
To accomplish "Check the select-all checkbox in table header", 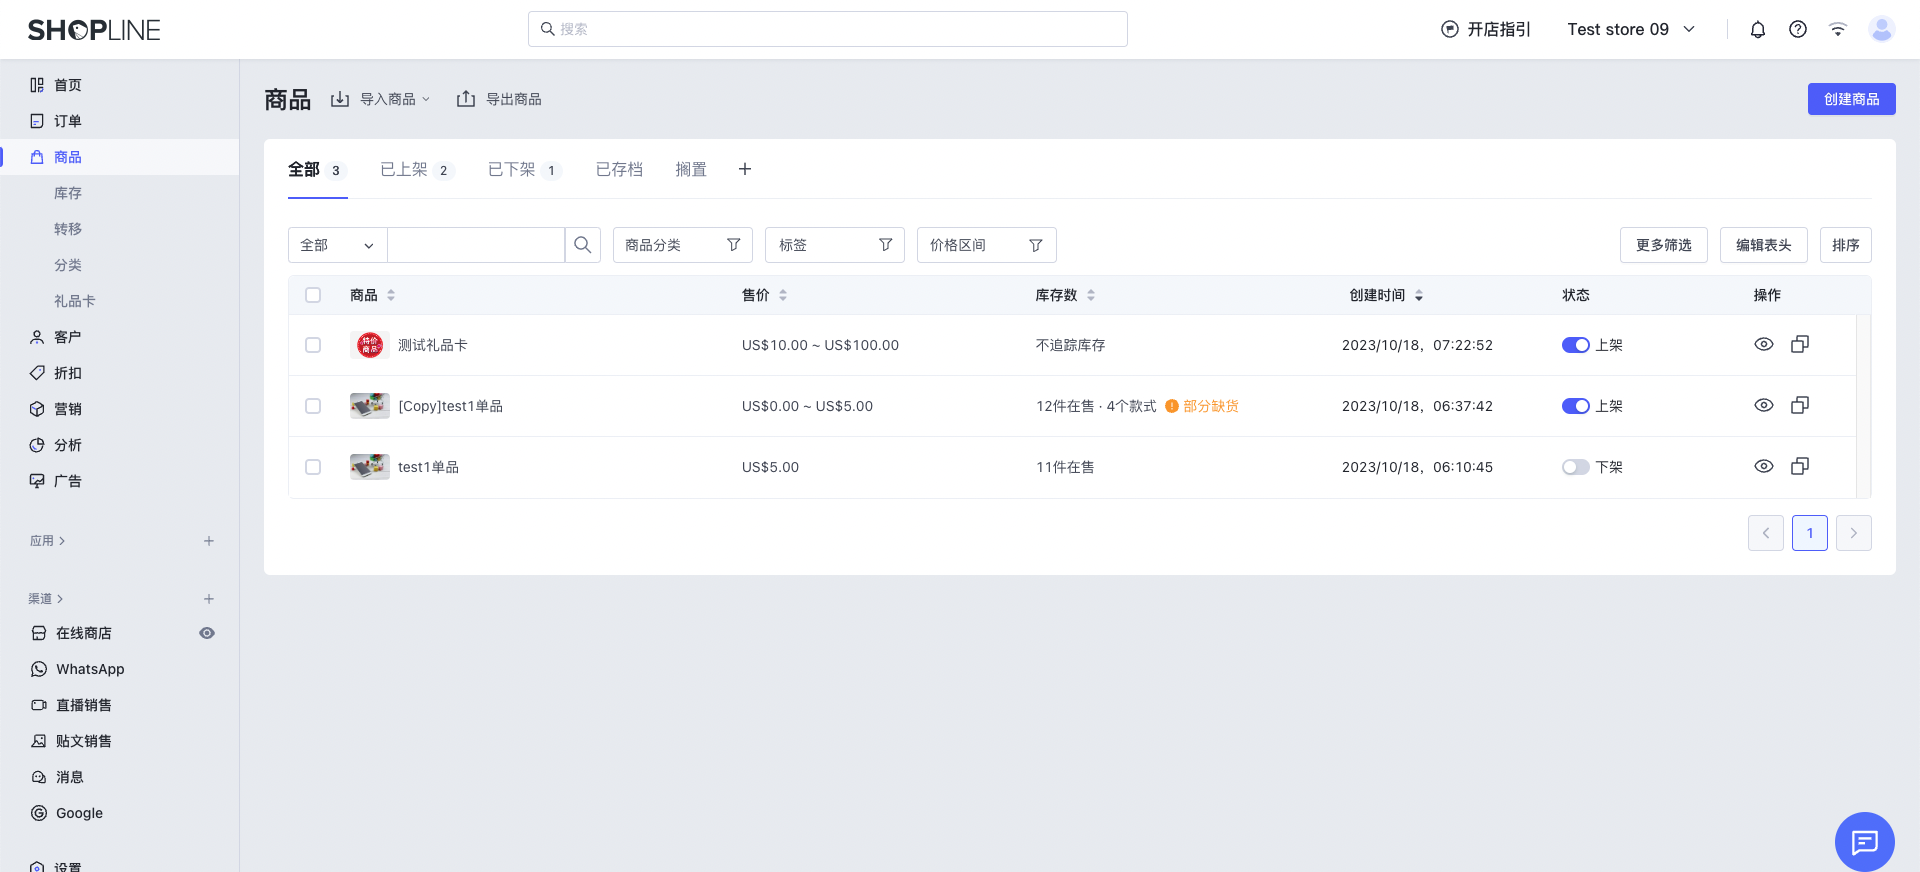I will pyautogui.click(x=313, y=295).
